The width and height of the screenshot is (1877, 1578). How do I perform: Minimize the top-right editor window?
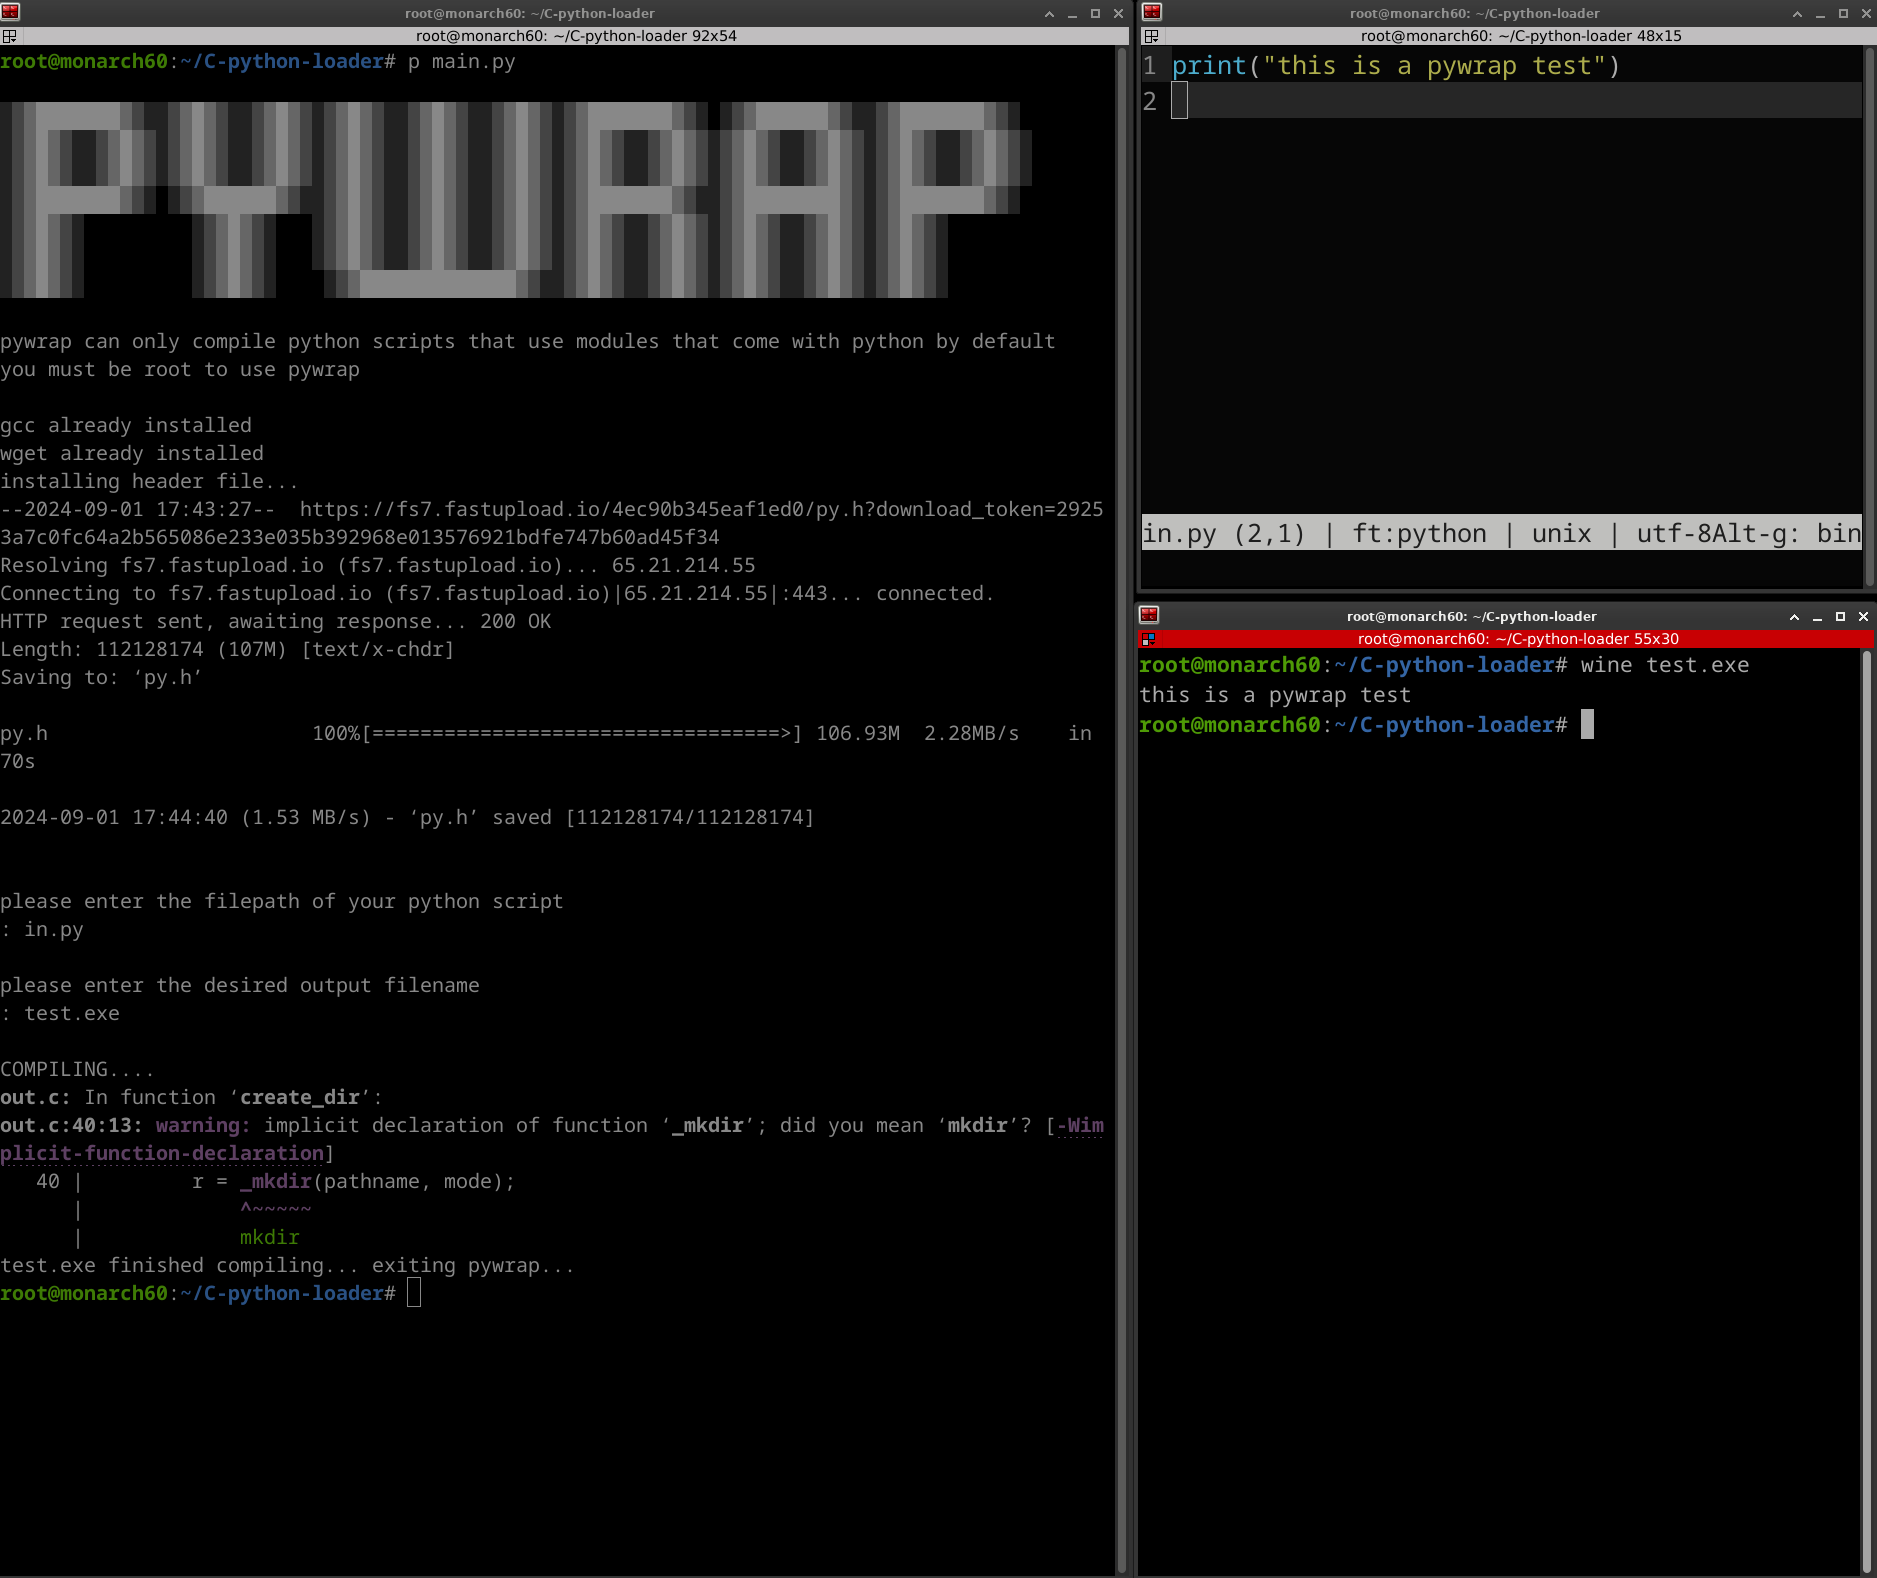[x=1820, y=13]
